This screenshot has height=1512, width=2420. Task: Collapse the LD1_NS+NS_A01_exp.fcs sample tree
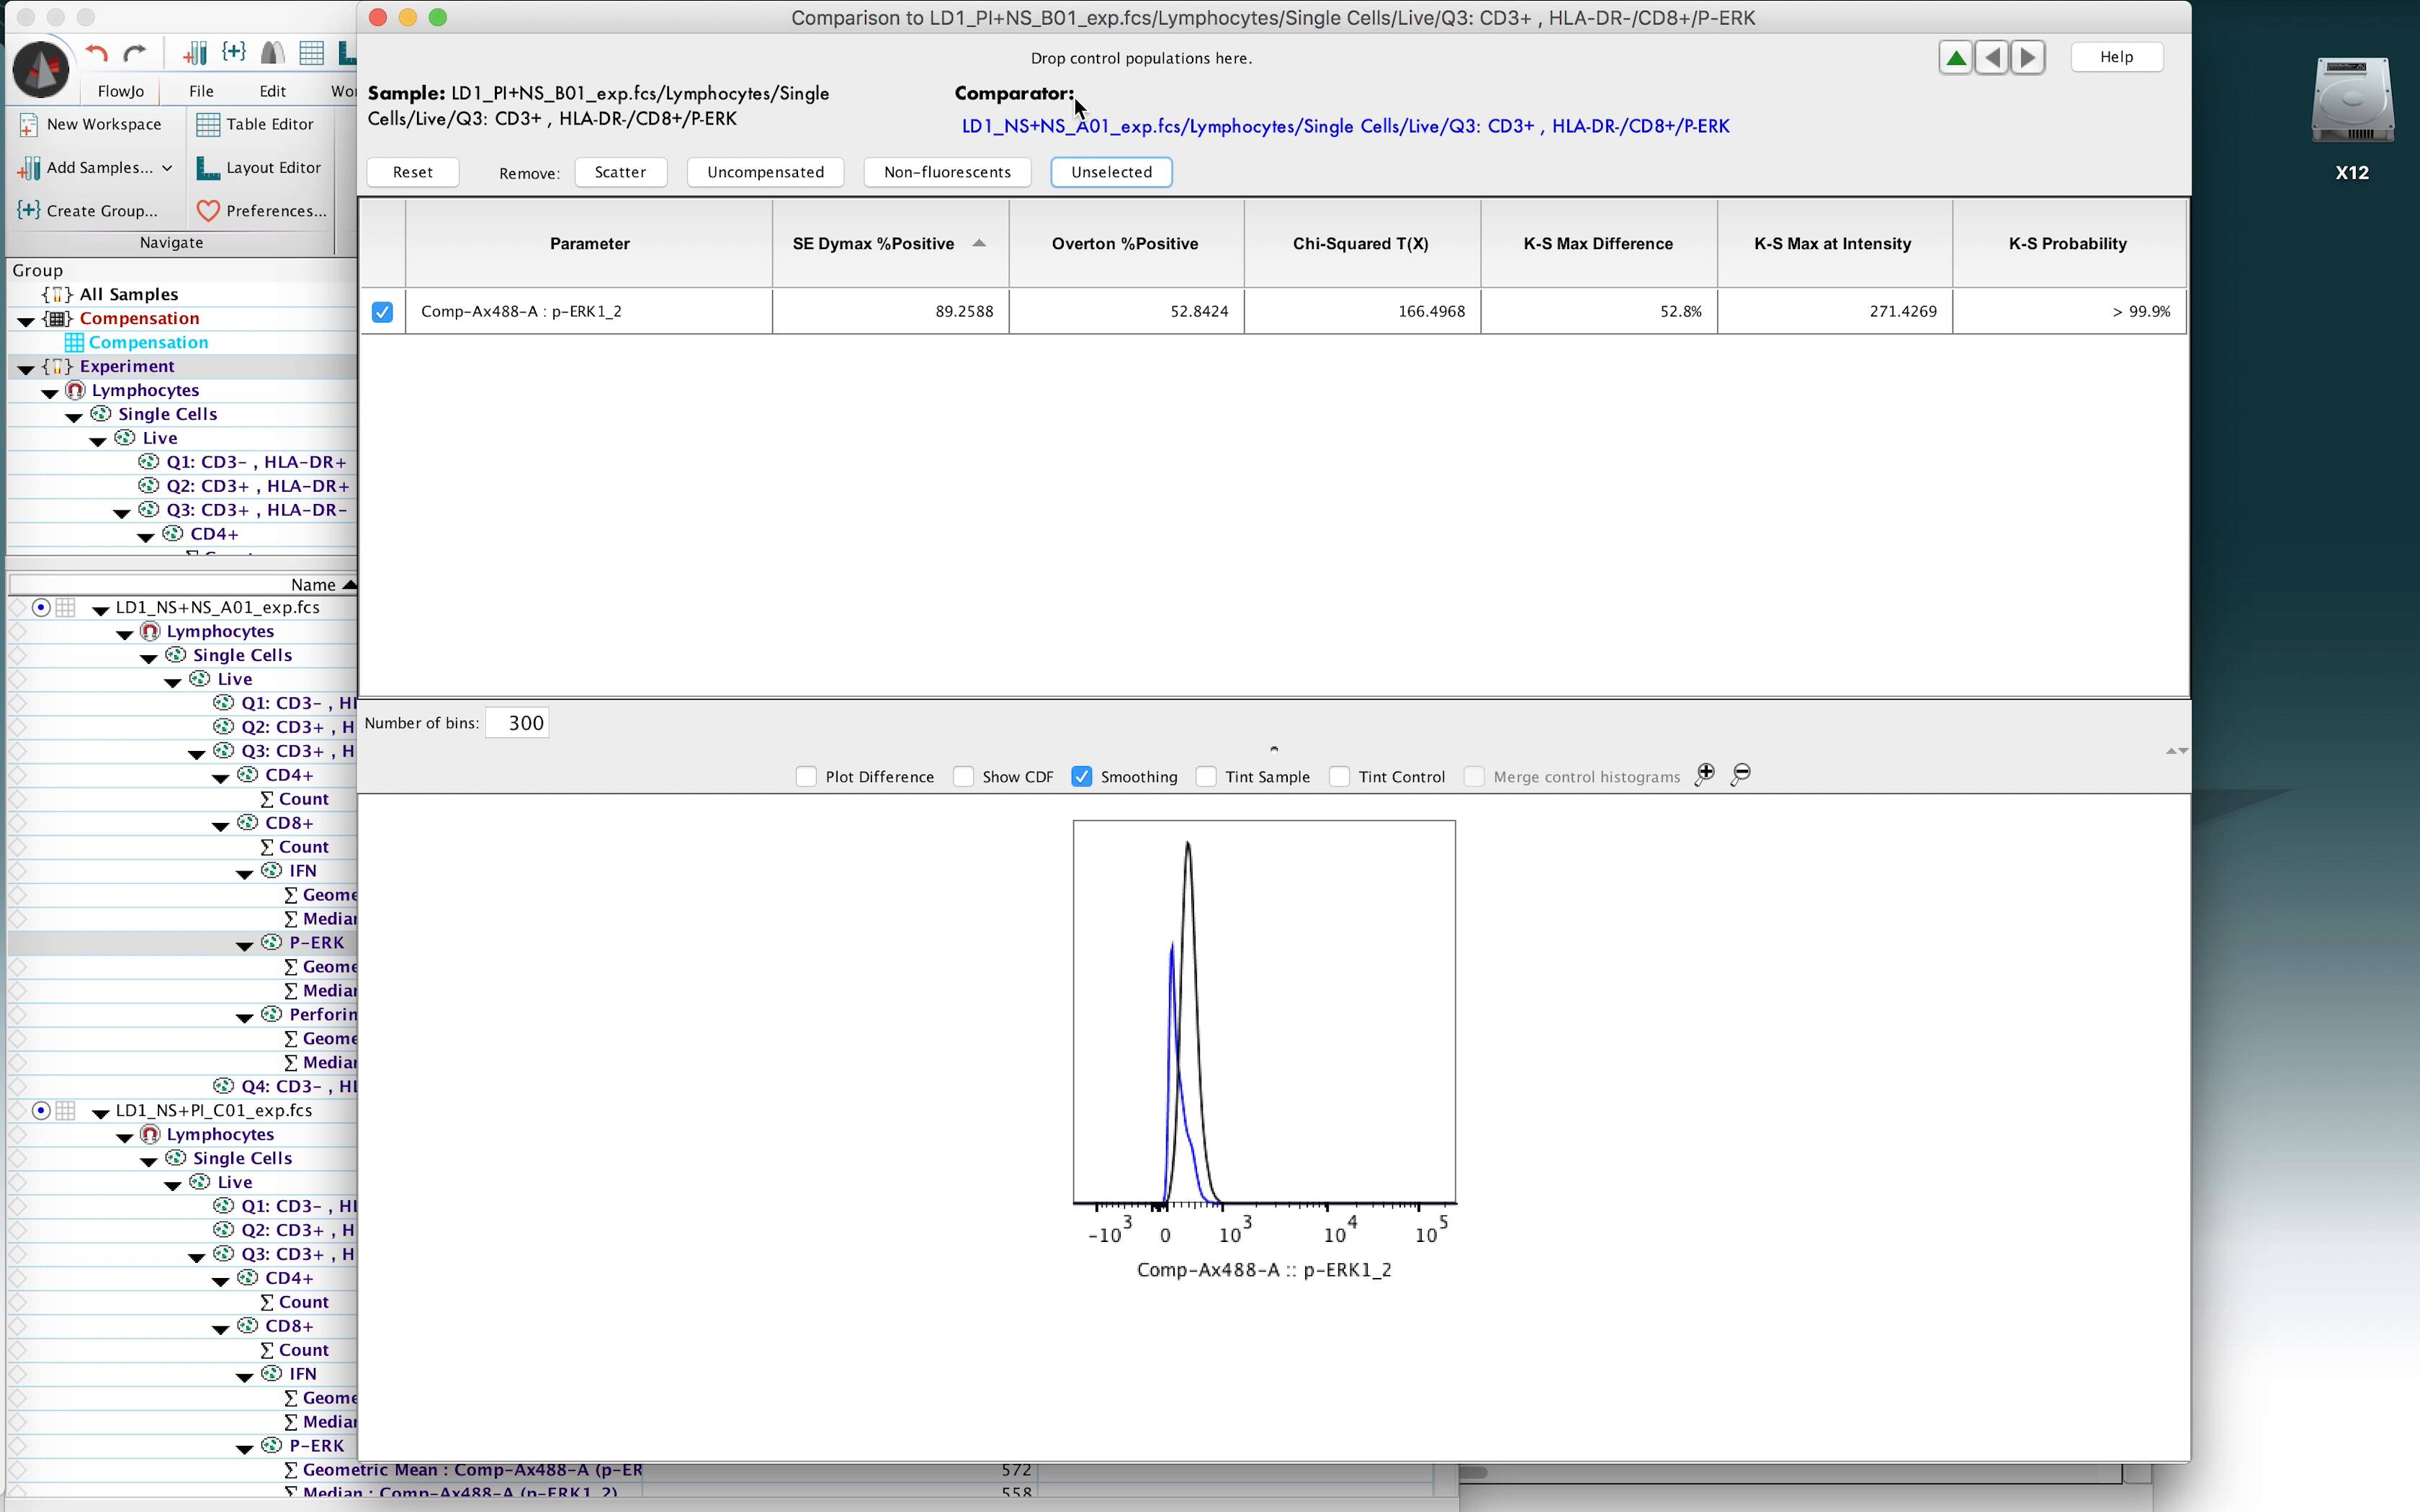(100, 609)
